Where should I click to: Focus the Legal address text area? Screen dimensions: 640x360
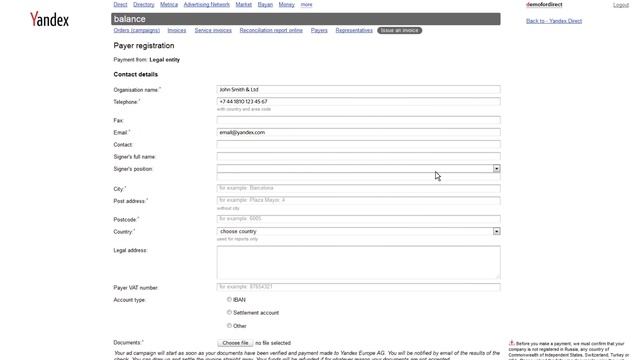click(358, 262)
